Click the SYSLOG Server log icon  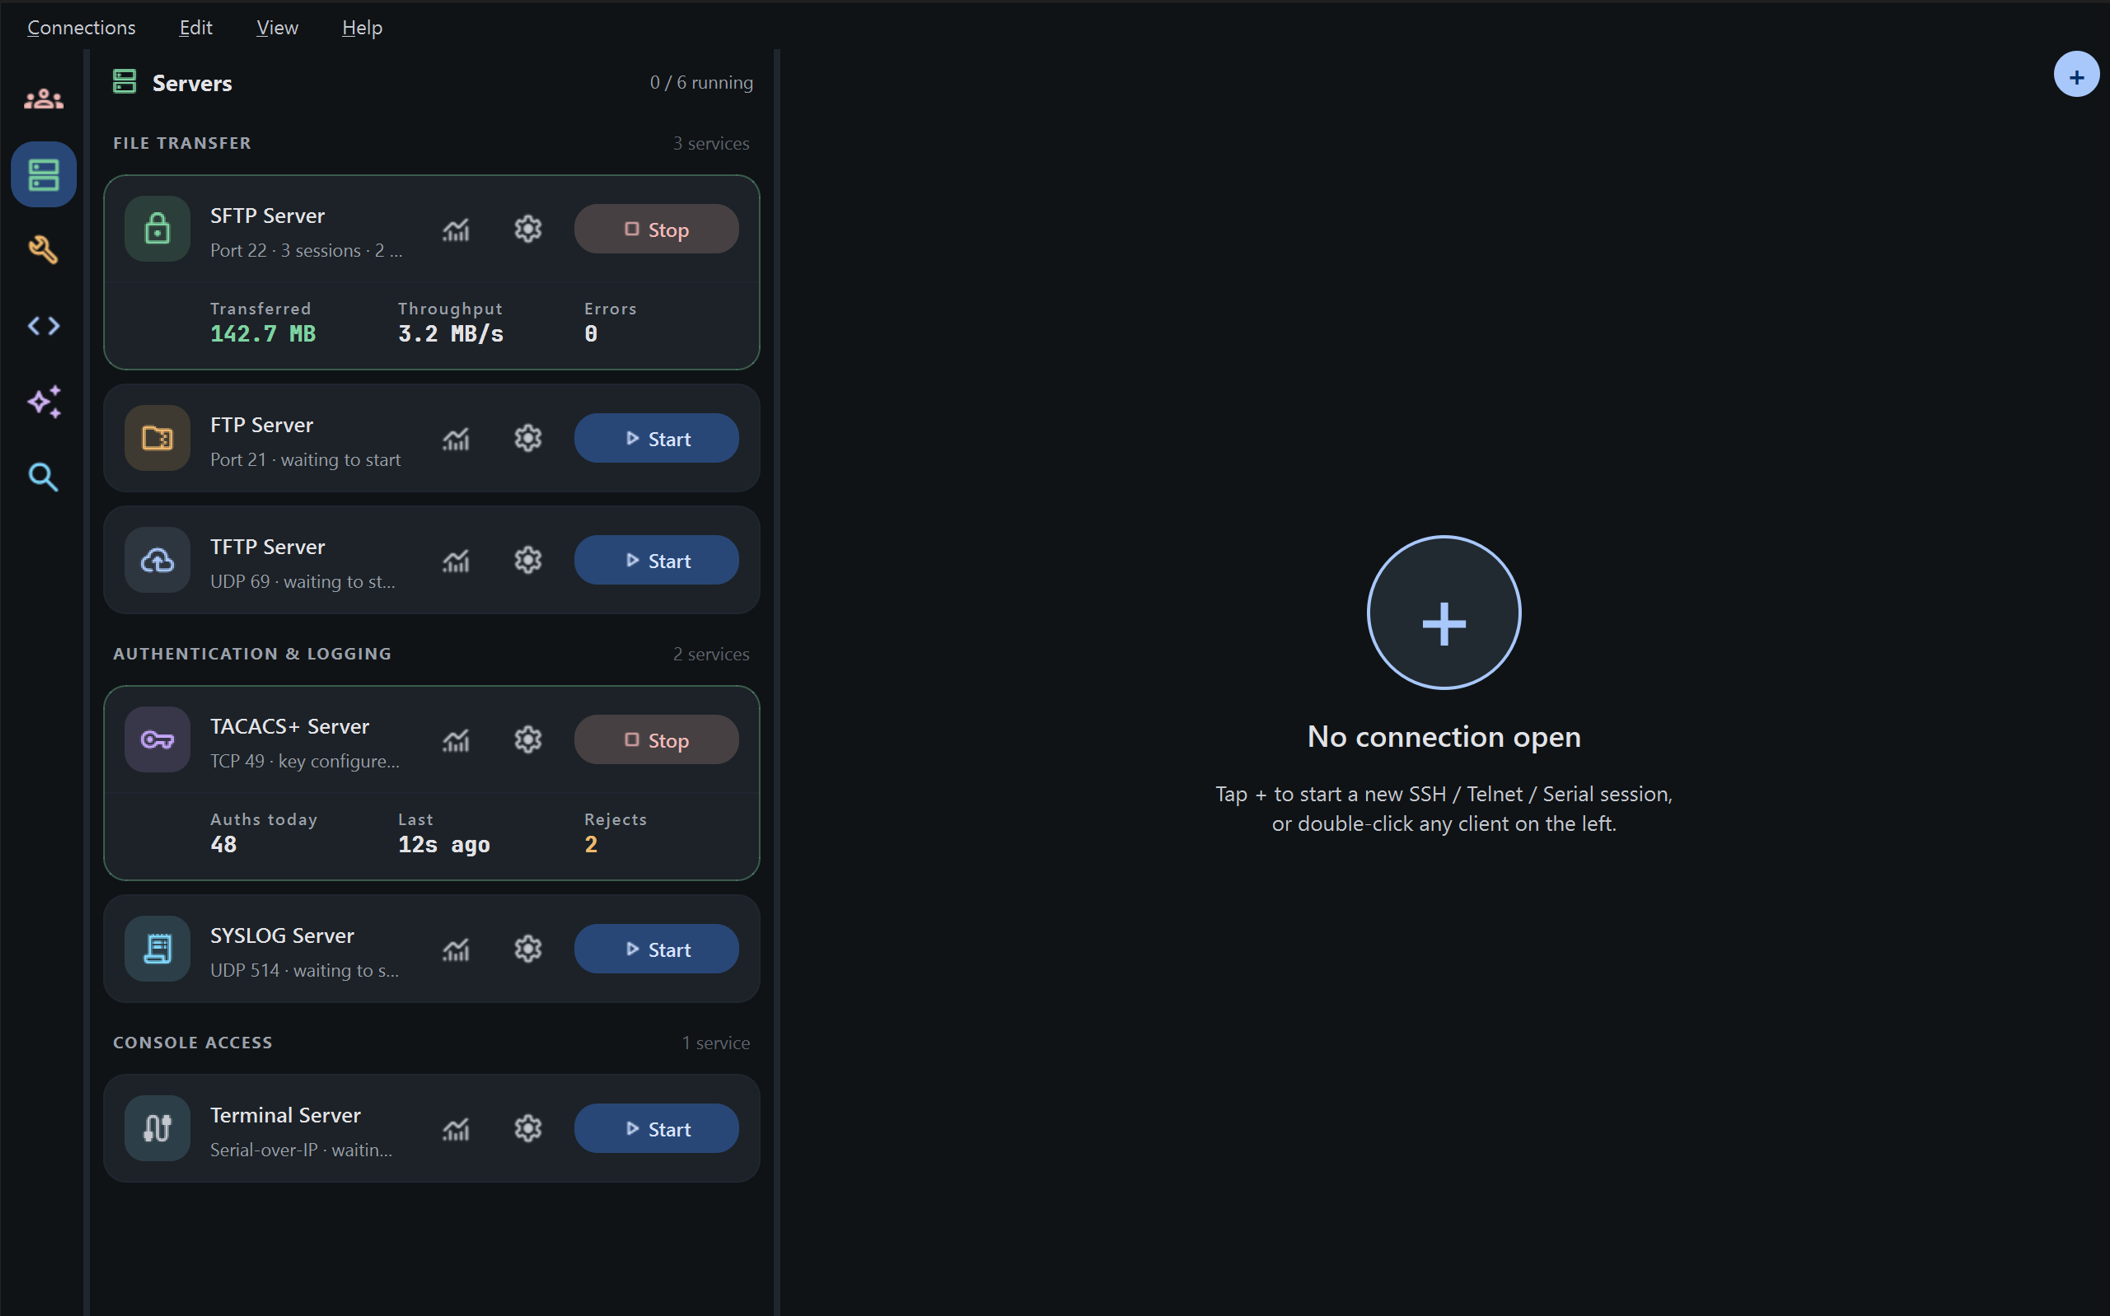pyautogui.click(x=157, y=949)
